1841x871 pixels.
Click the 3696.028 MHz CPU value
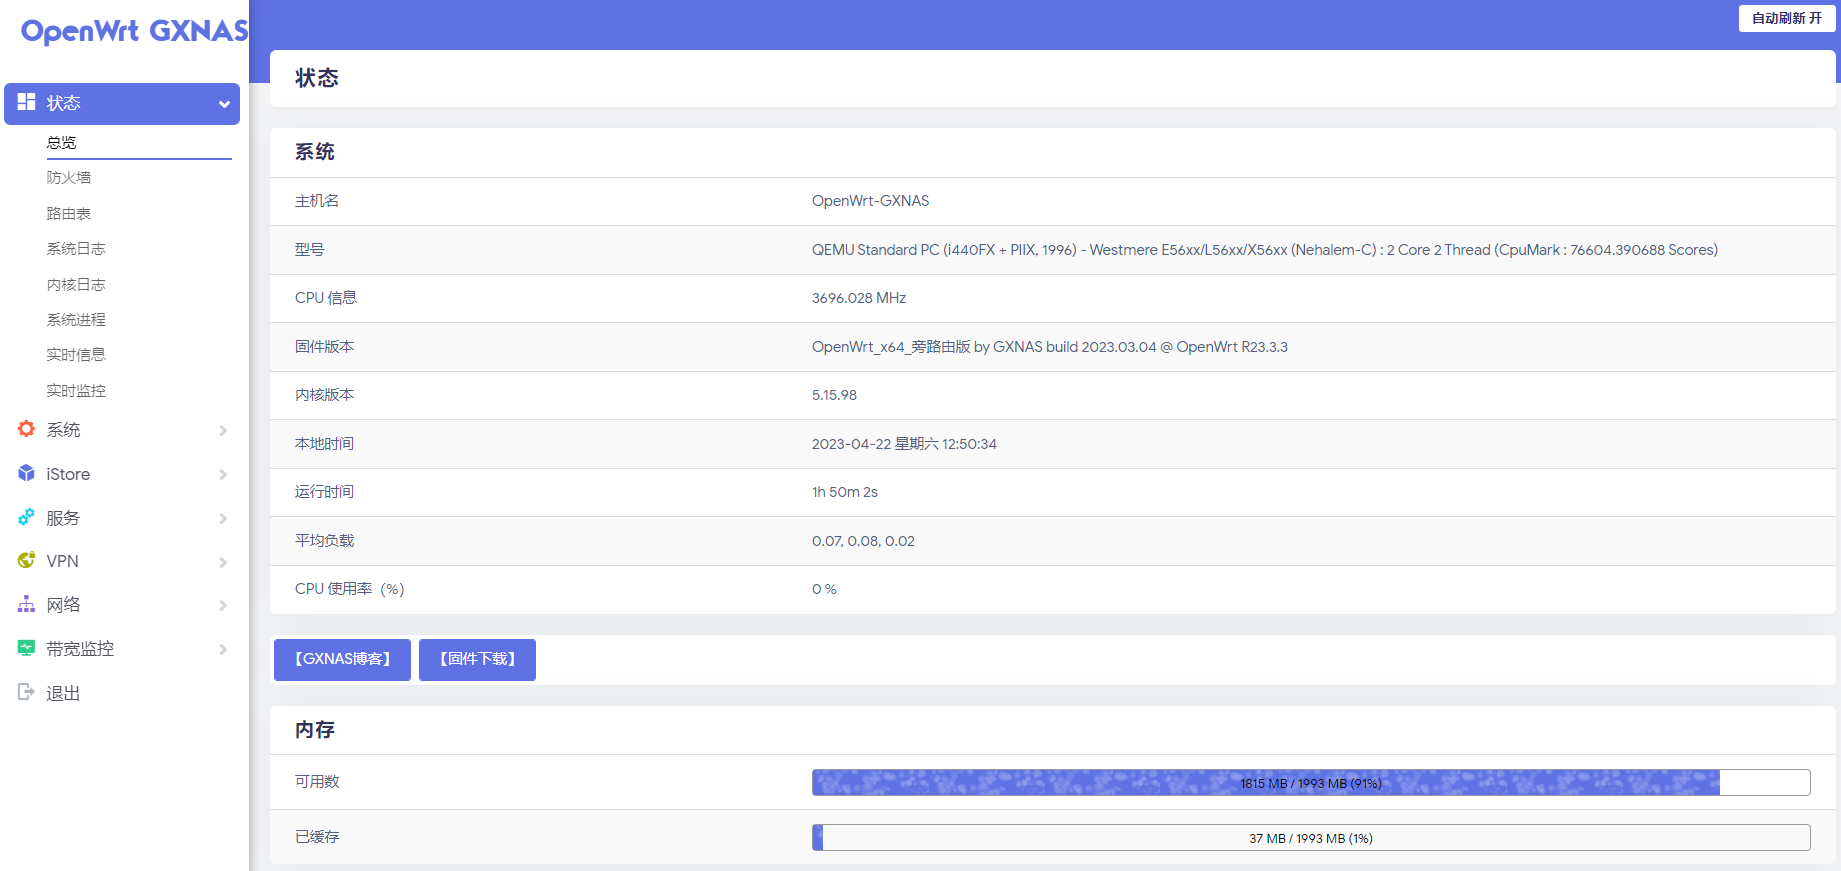click(859, 298)
